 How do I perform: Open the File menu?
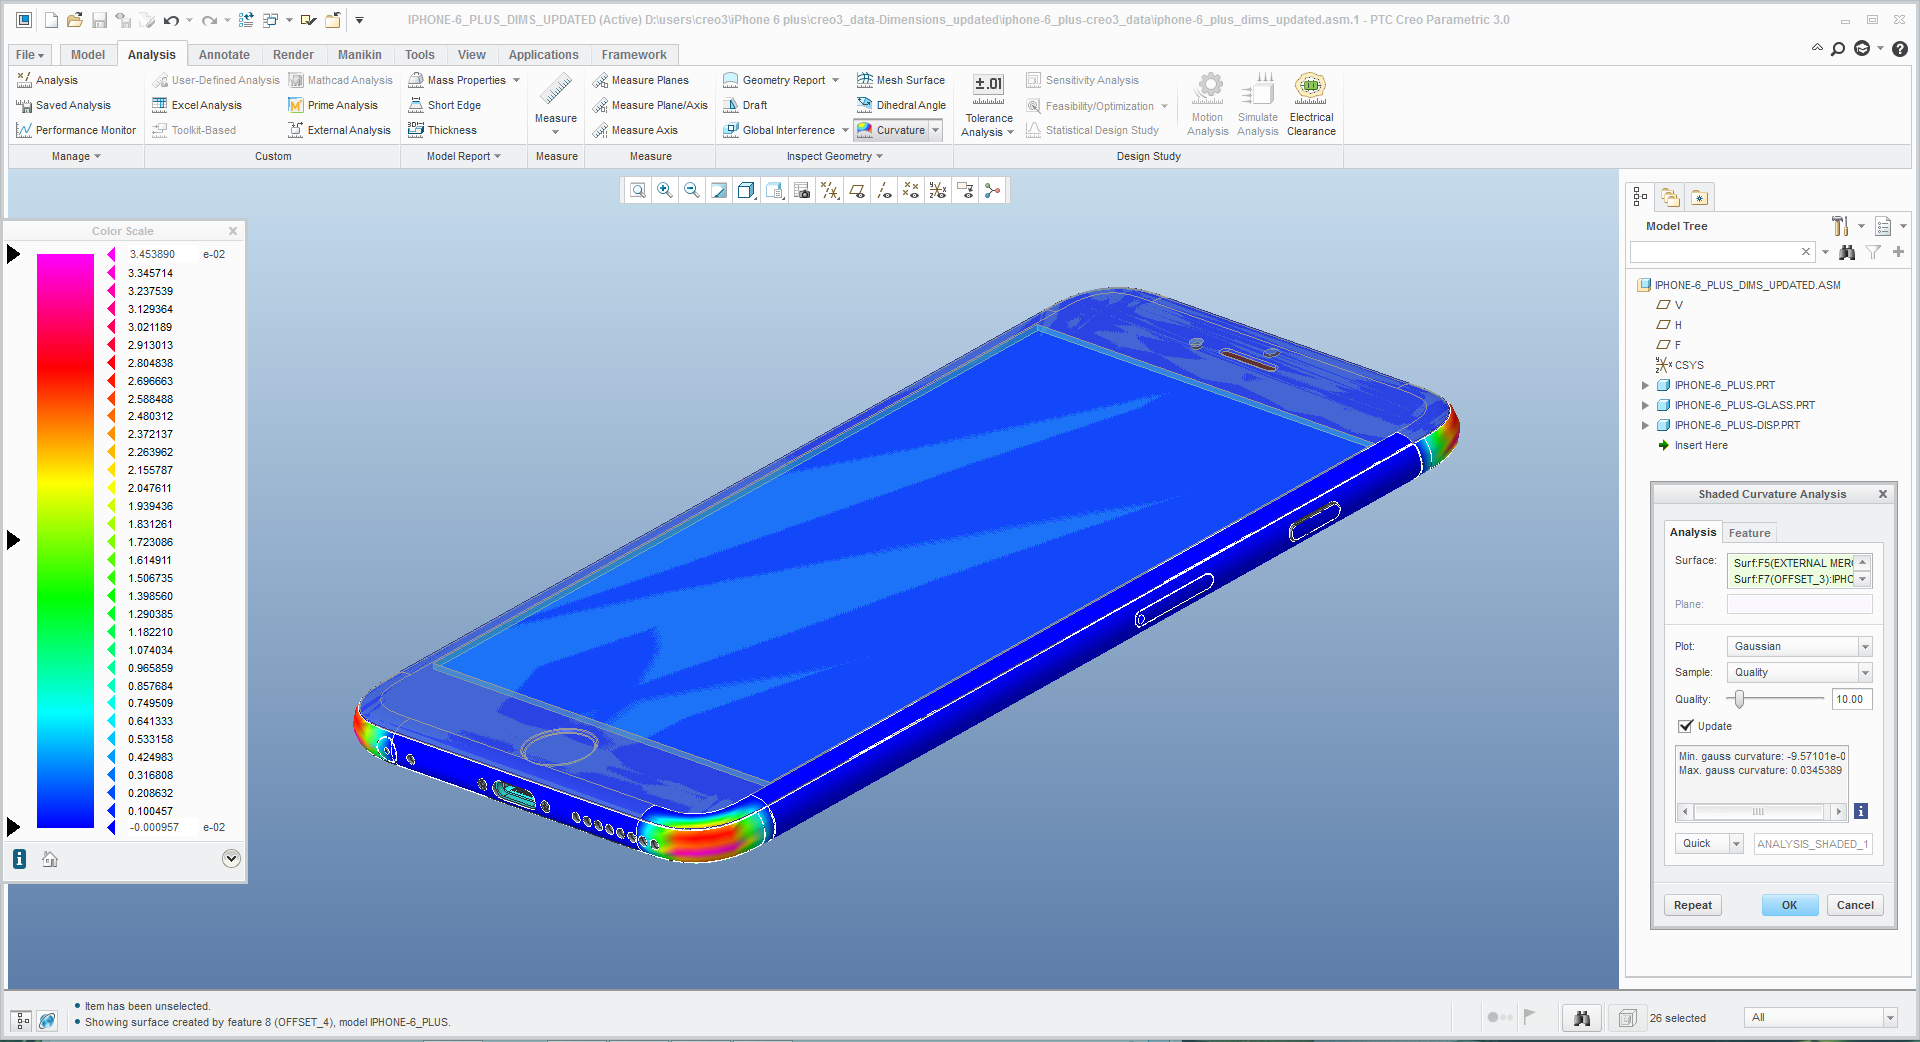(30, 55)
